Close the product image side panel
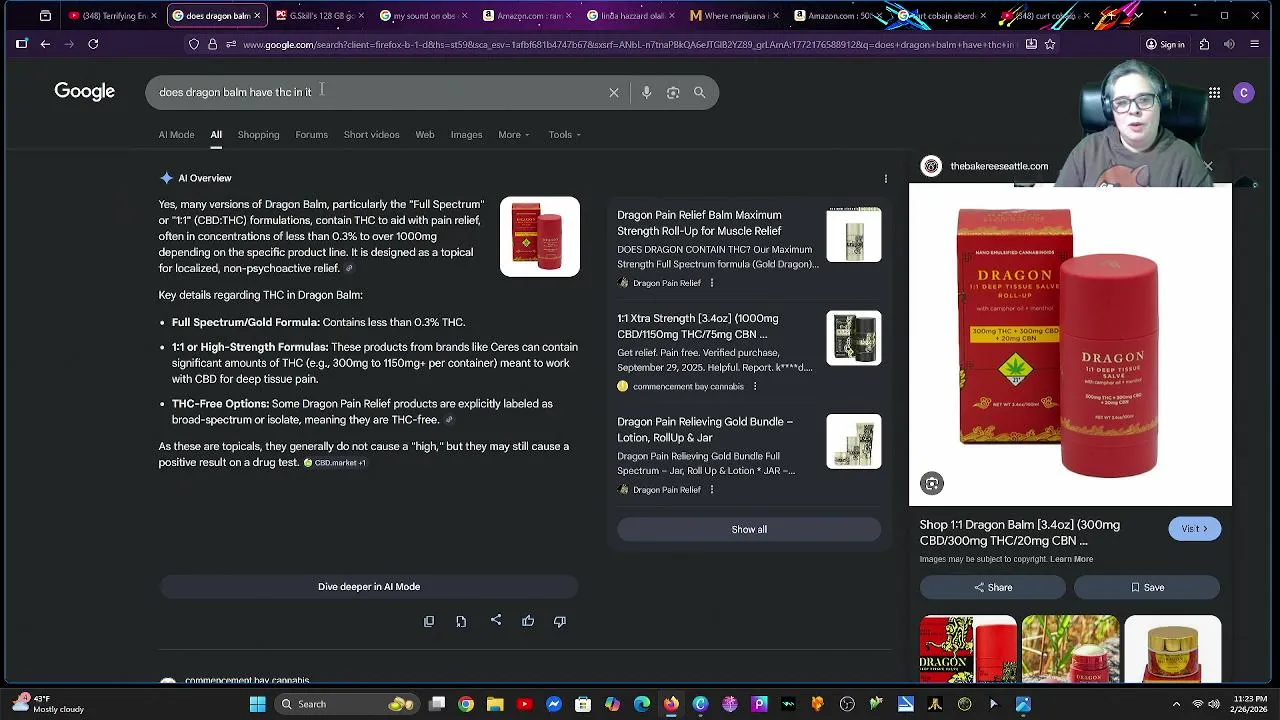 (x=1208, y=166)
